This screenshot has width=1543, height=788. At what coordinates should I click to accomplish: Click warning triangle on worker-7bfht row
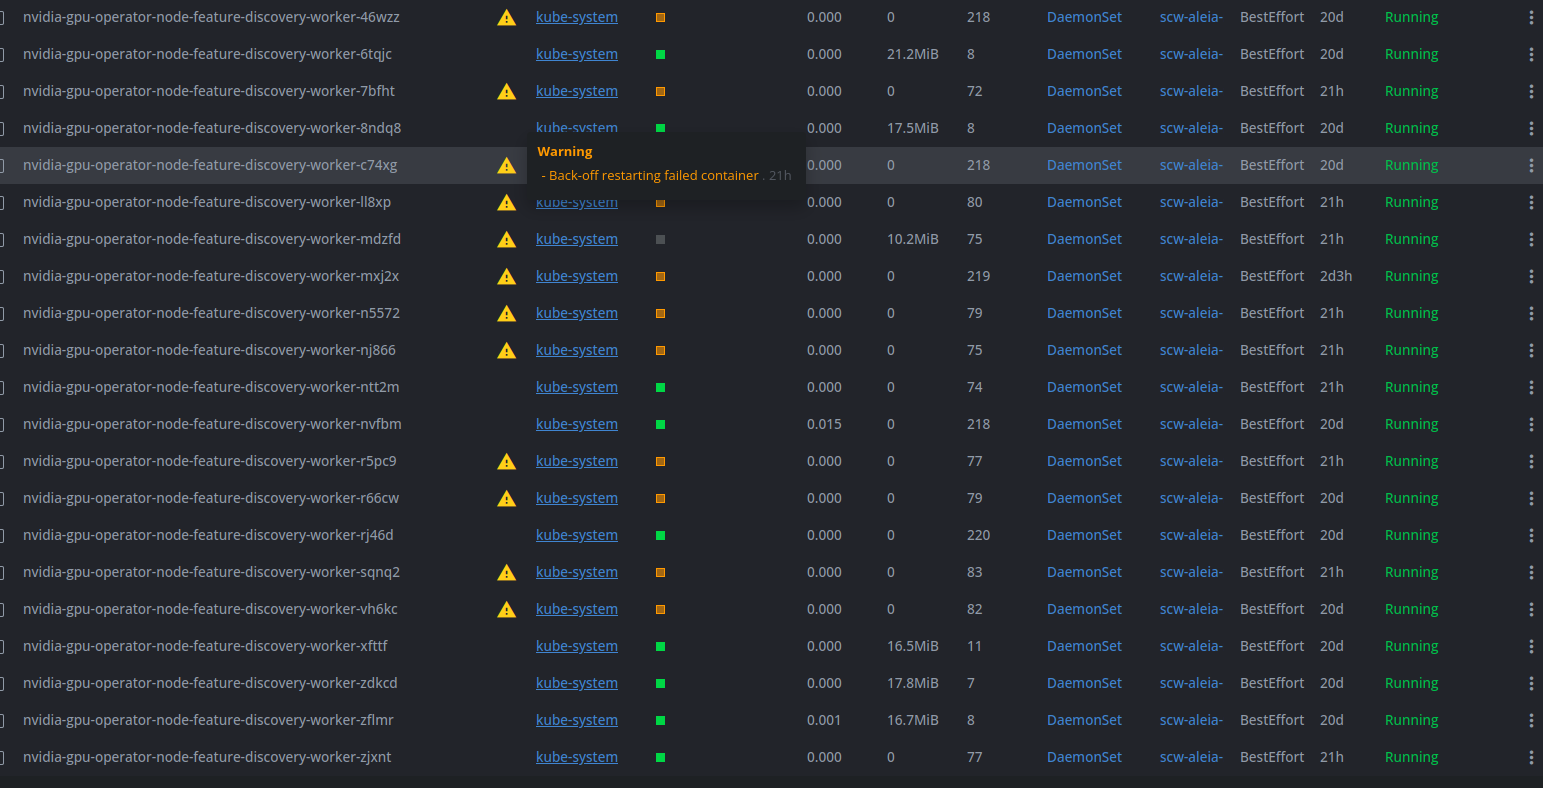point(507,91)
